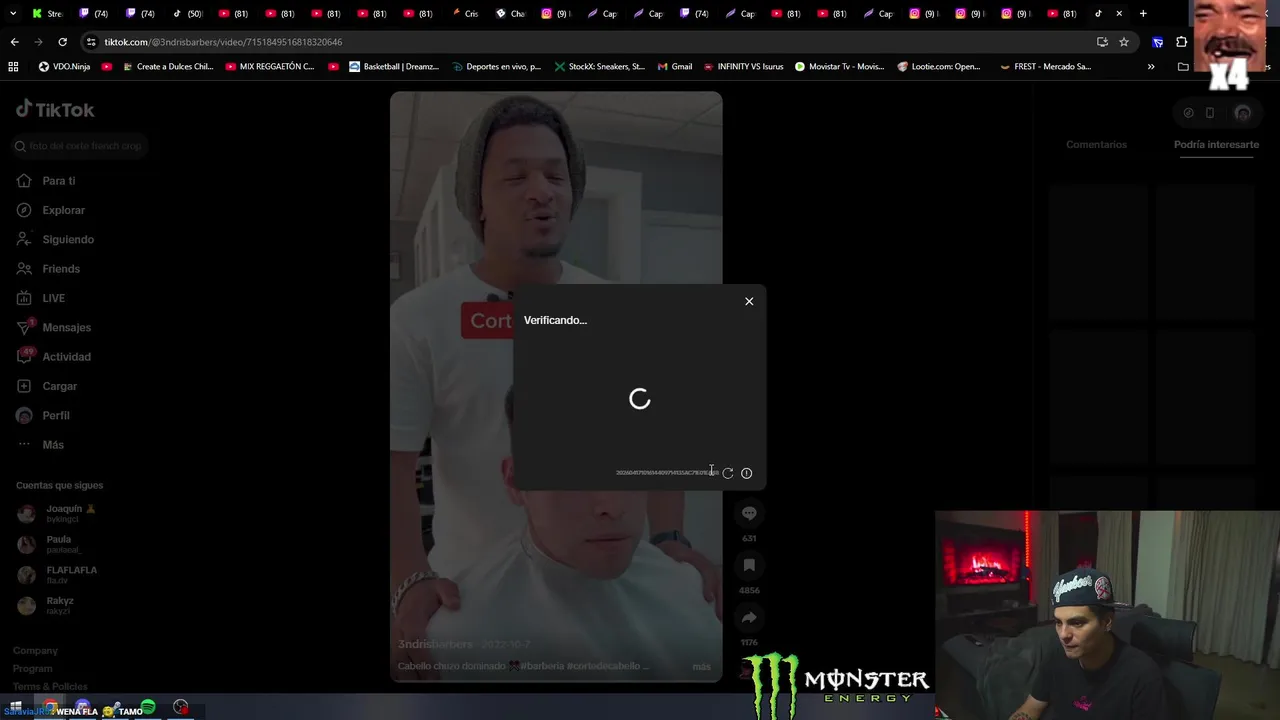Refresh the captcha verification puzzle
The width and height of the screenshot is (1280, 720).
click(728, 473)
